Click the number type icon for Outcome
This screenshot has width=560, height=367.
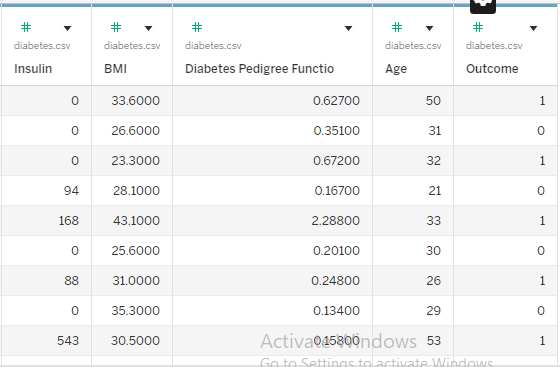[x=478, y=27]
